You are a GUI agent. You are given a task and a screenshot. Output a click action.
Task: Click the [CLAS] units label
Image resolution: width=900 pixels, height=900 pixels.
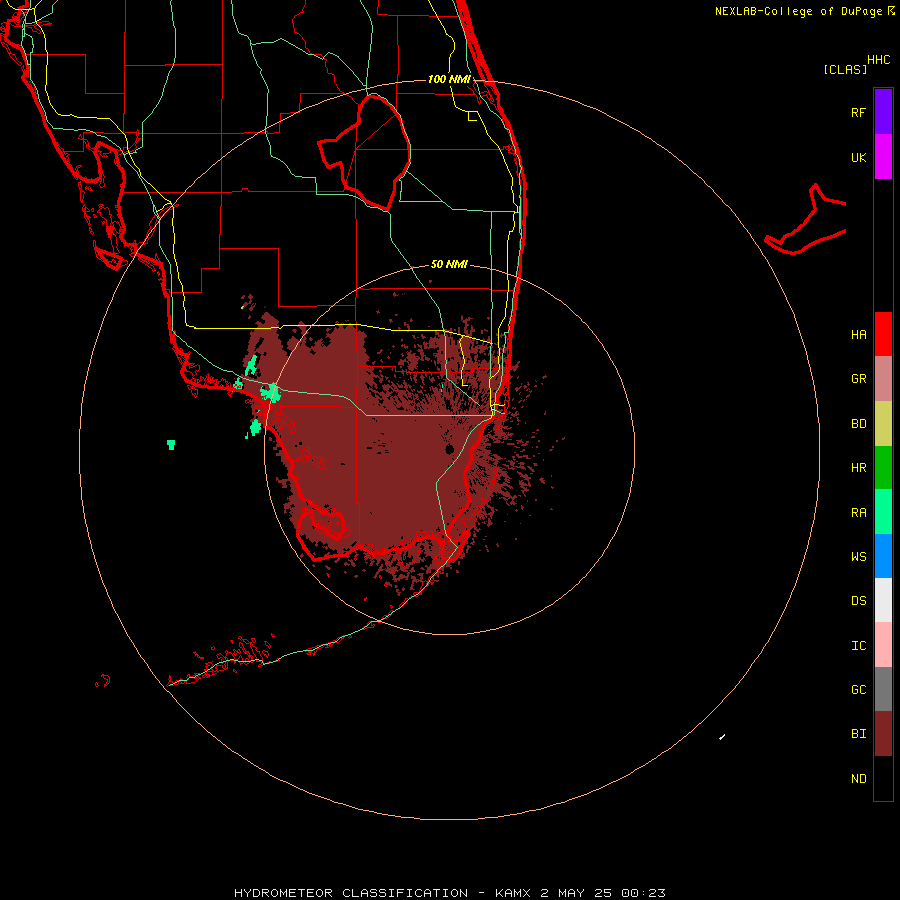(x=845, y=69)
